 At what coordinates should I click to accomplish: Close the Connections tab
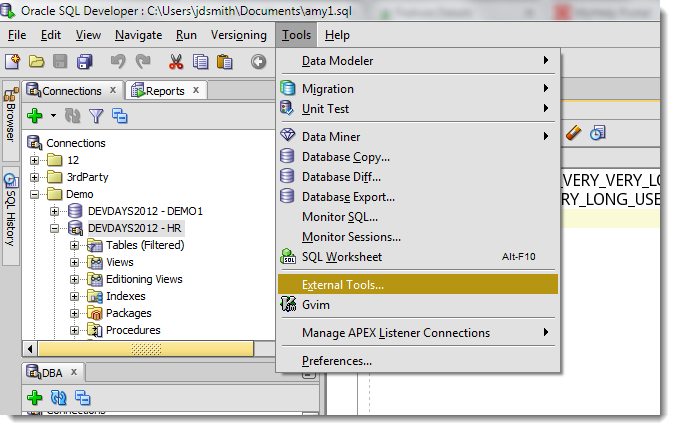point(113,90)
